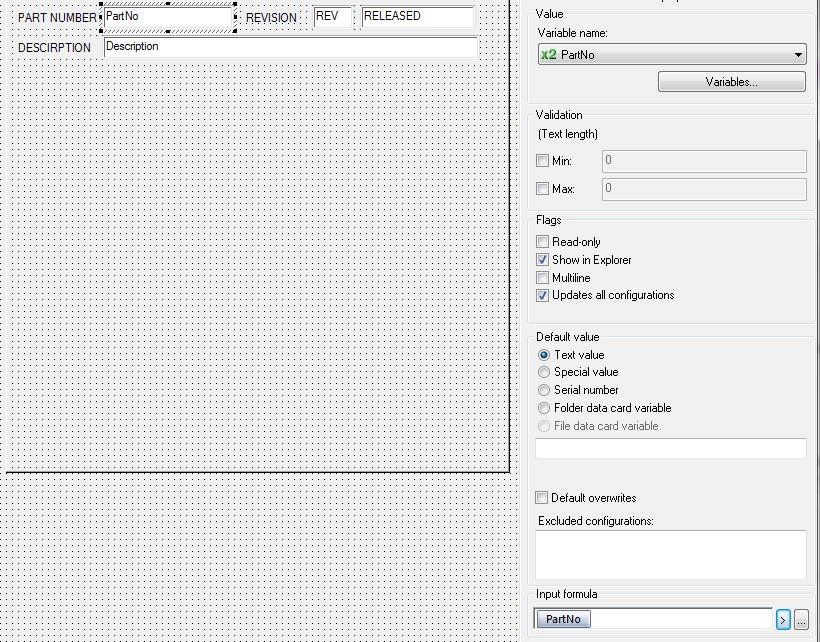Image resolution: width=820 pixels, height=642 pixels.
Task: Click the PartNo token in Input formula
Action: [x=564, y=619]
